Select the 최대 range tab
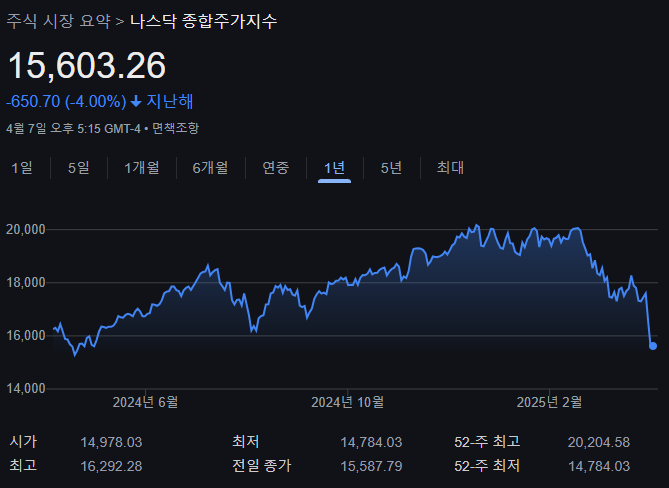Screen dimensions: 669x488 point(450,168)
